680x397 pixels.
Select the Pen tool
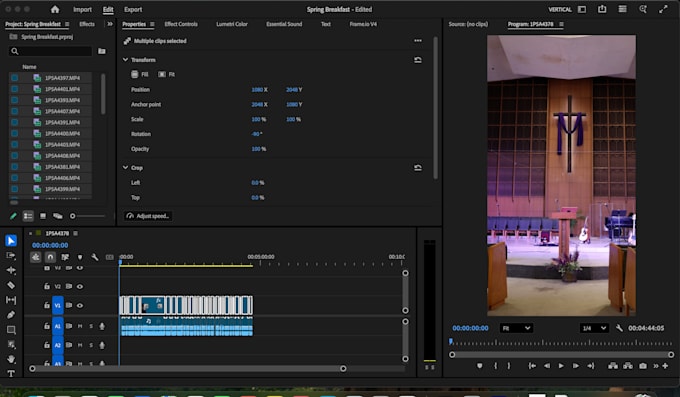11,315
